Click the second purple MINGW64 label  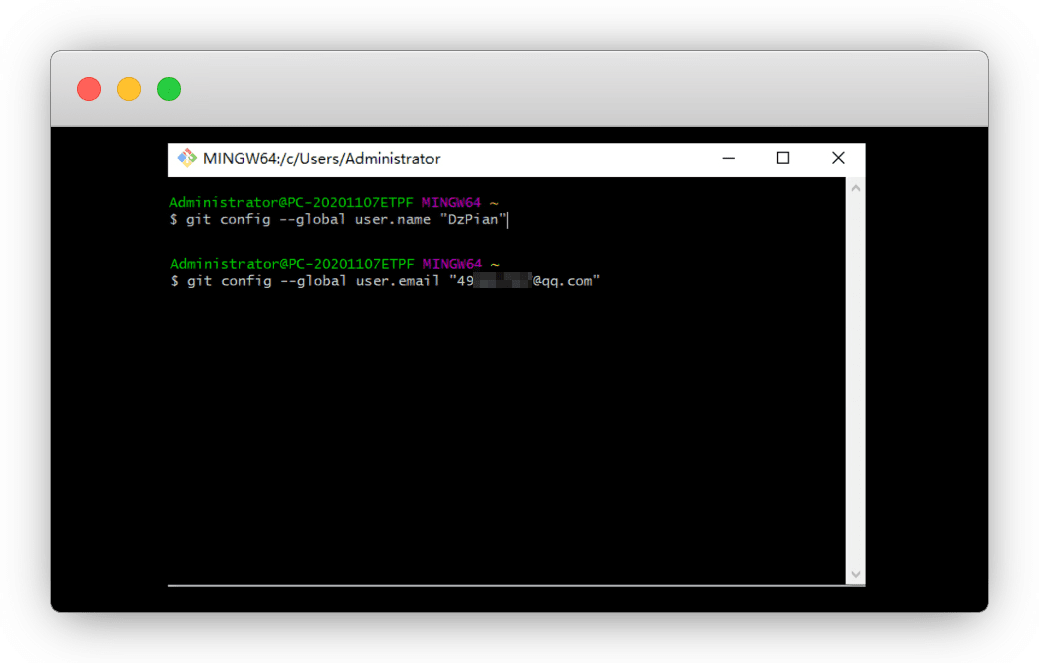tap(452, 264)
